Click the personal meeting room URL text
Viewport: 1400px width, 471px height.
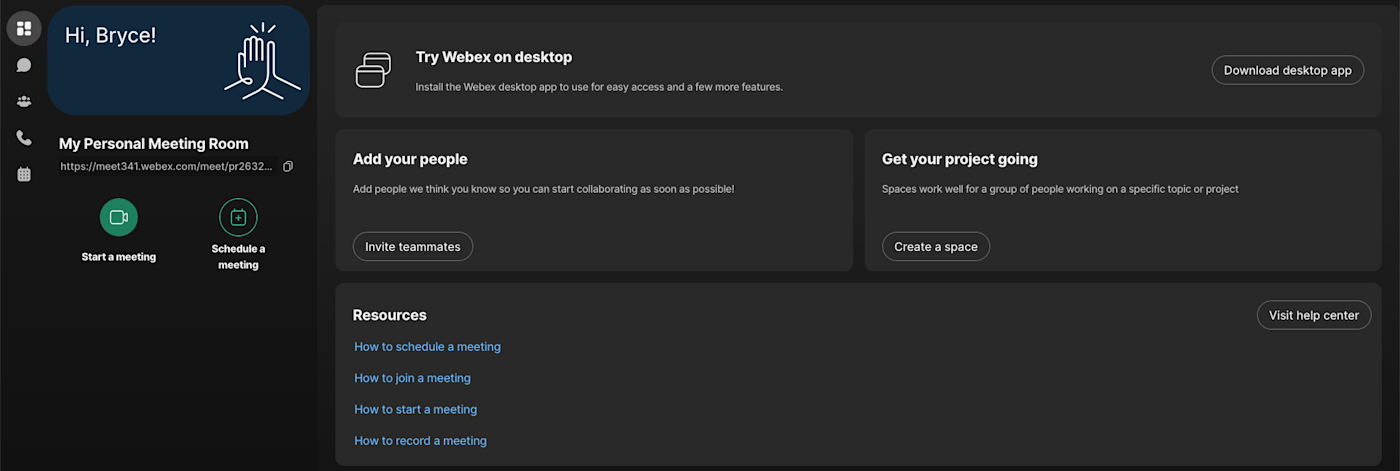(x=166, y=167)
